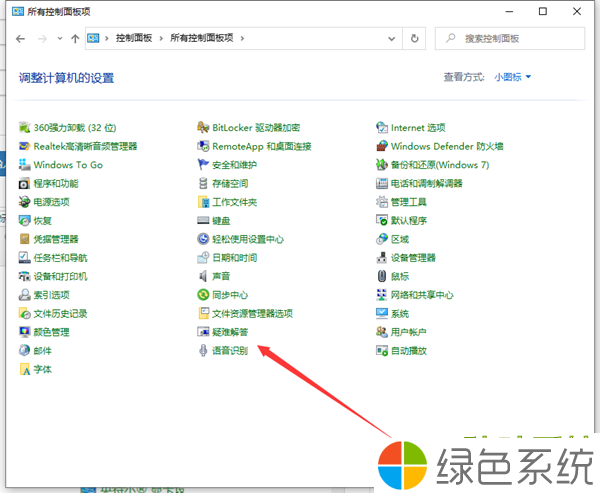Click the 同步中心 icon
The image size is (600, 493).
click(203, 295)
